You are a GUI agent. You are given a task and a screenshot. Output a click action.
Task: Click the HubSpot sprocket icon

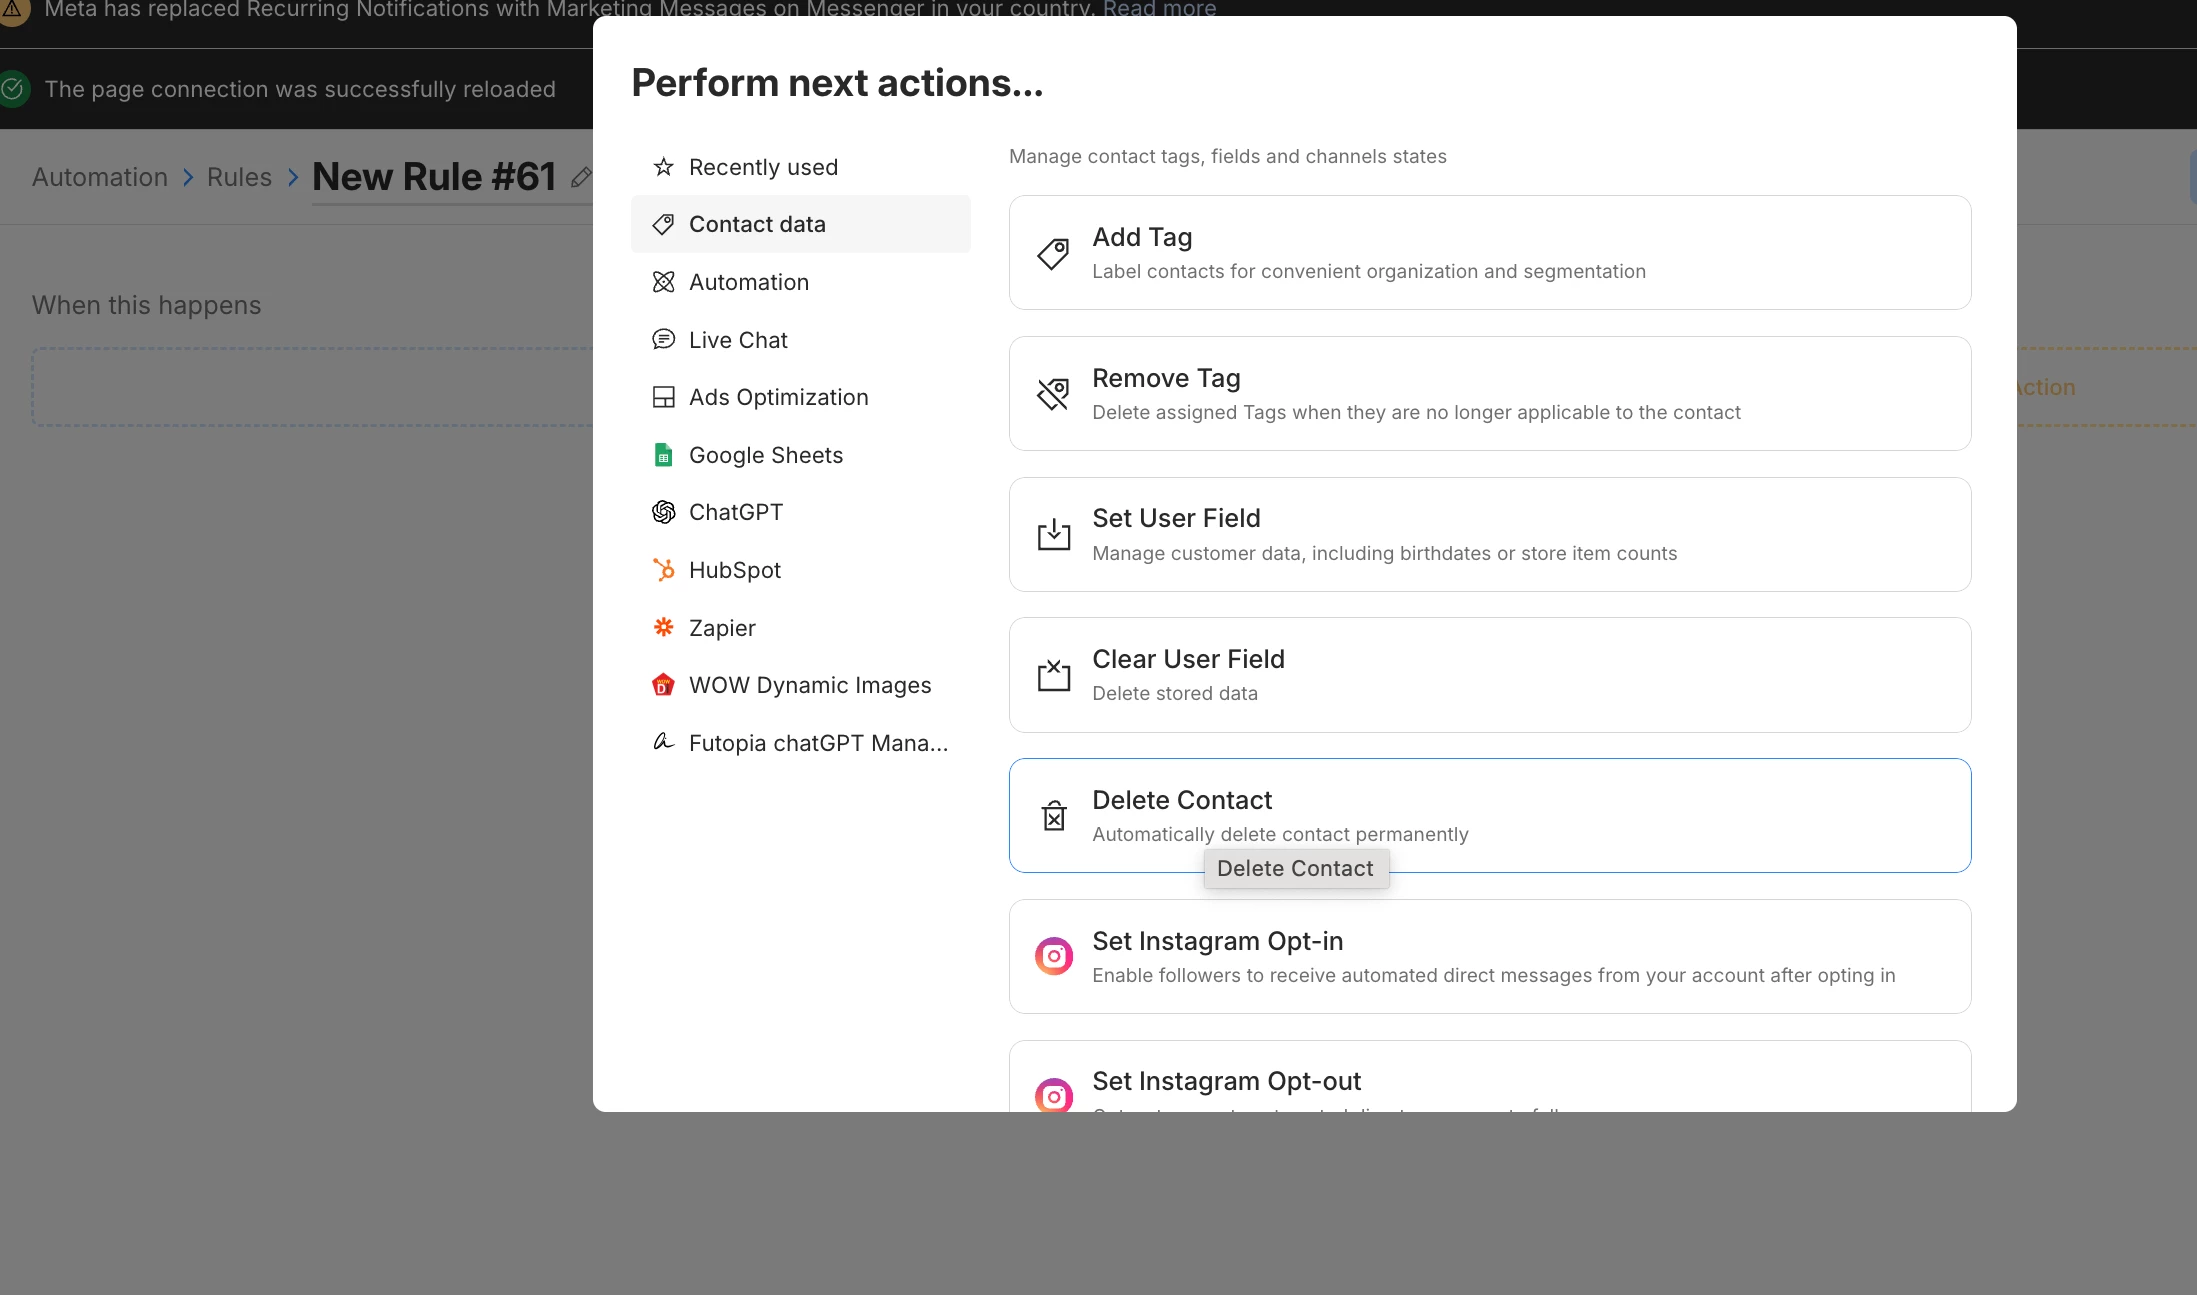click(663, 570)
